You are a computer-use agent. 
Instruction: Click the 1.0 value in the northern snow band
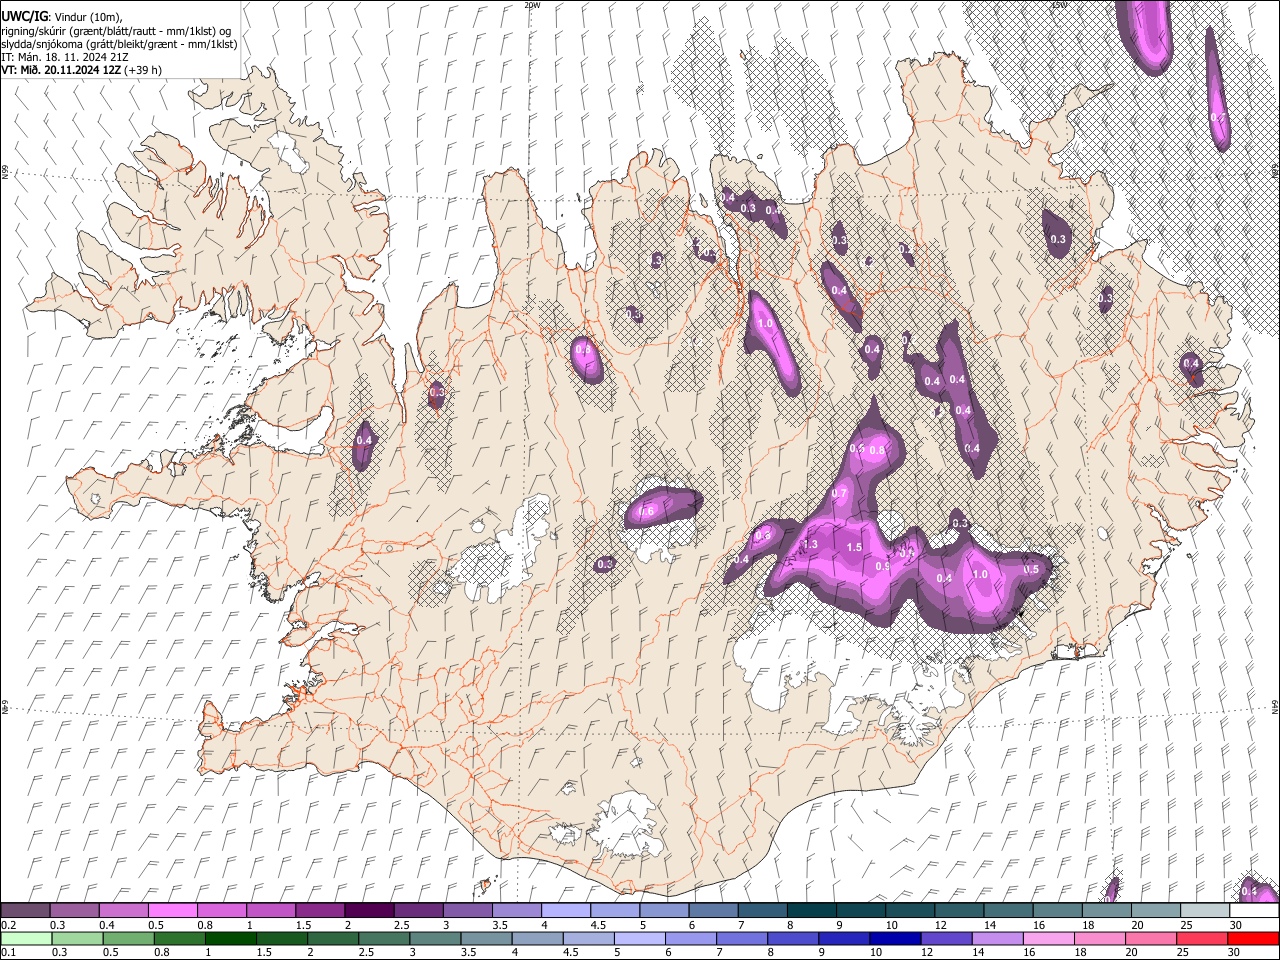pyautogui.click(x=766, y=324)
